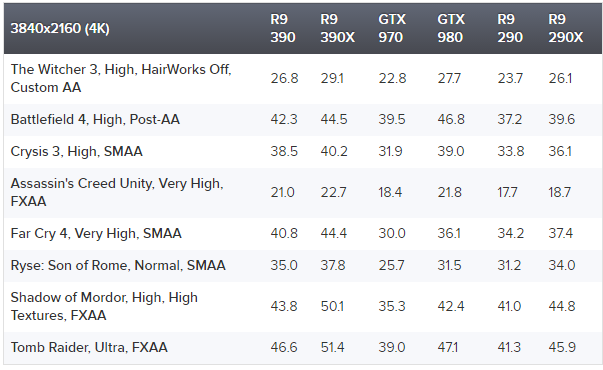The width and height of the screenshot is (603, 370).
Task: Select Far Cry 4, Very High, SMAA row
Action: click(x=303, y=233)
